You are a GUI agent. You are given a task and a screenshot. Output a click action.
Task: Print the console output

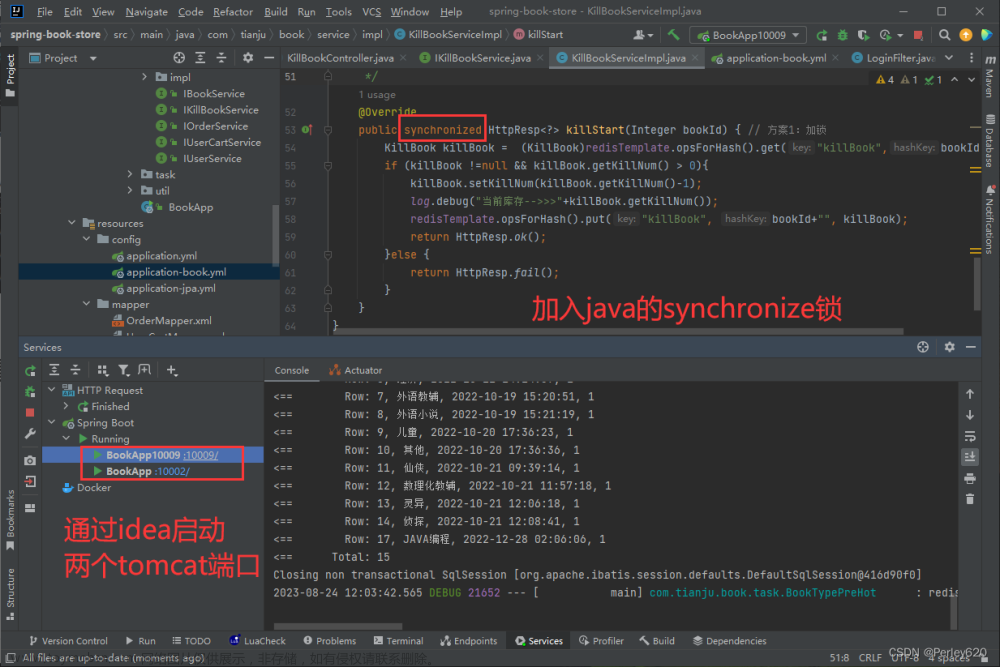[x=970, y=478]
